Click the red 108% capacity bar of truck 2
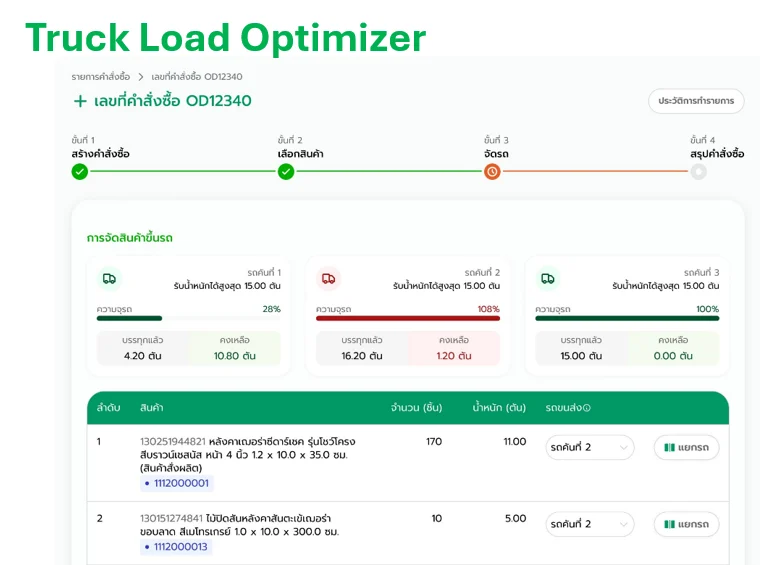760x565 pixels. pos(408,318)
